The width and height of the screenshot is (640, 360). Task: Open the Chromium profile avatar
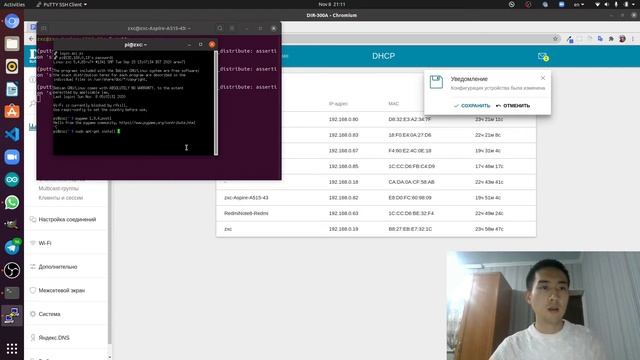(x=622, y=39)
